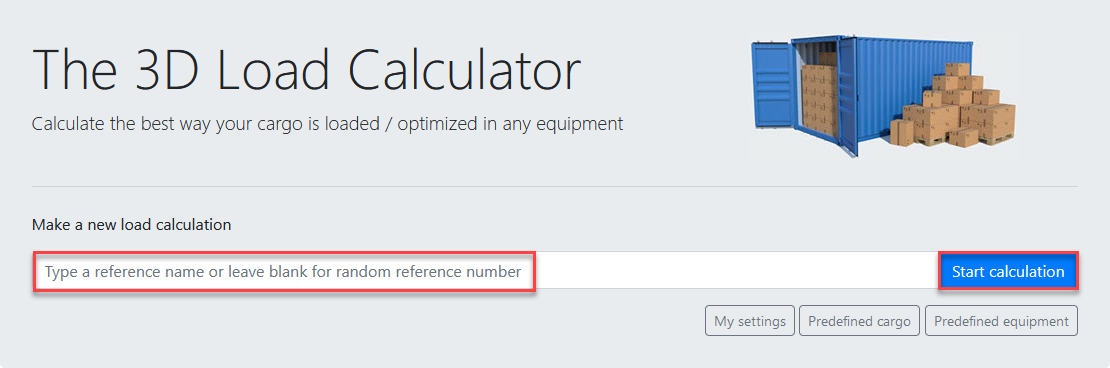Viewport: 1110px width, 368px height.
Task: Open My settings
Action: pos(750,321)
